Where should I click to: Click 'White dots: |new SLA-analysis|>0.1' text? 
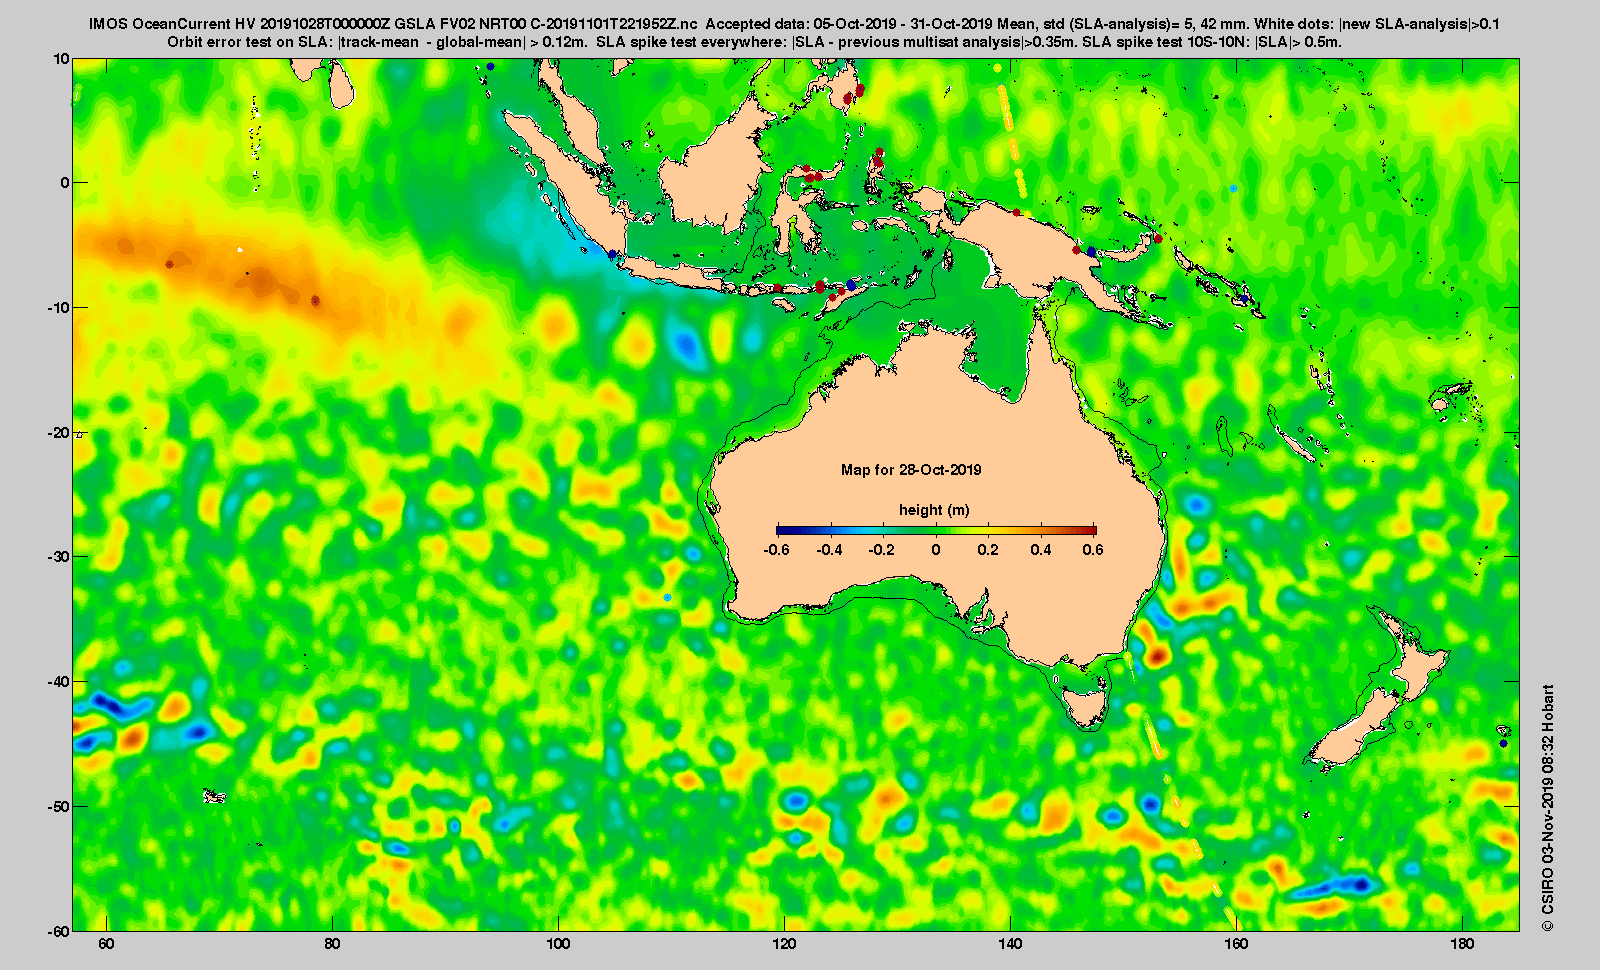click(x=1378, y=24)
